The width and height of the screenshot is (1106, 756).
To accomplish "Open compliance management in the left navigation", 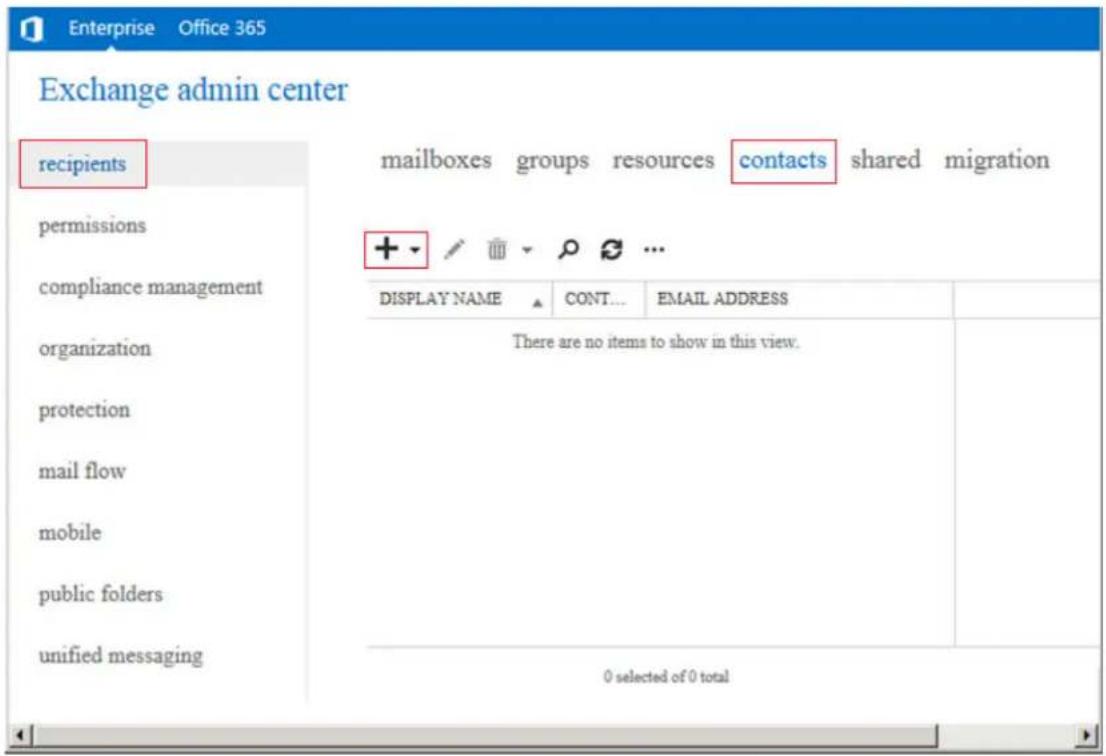I will (x=150, y=287).
